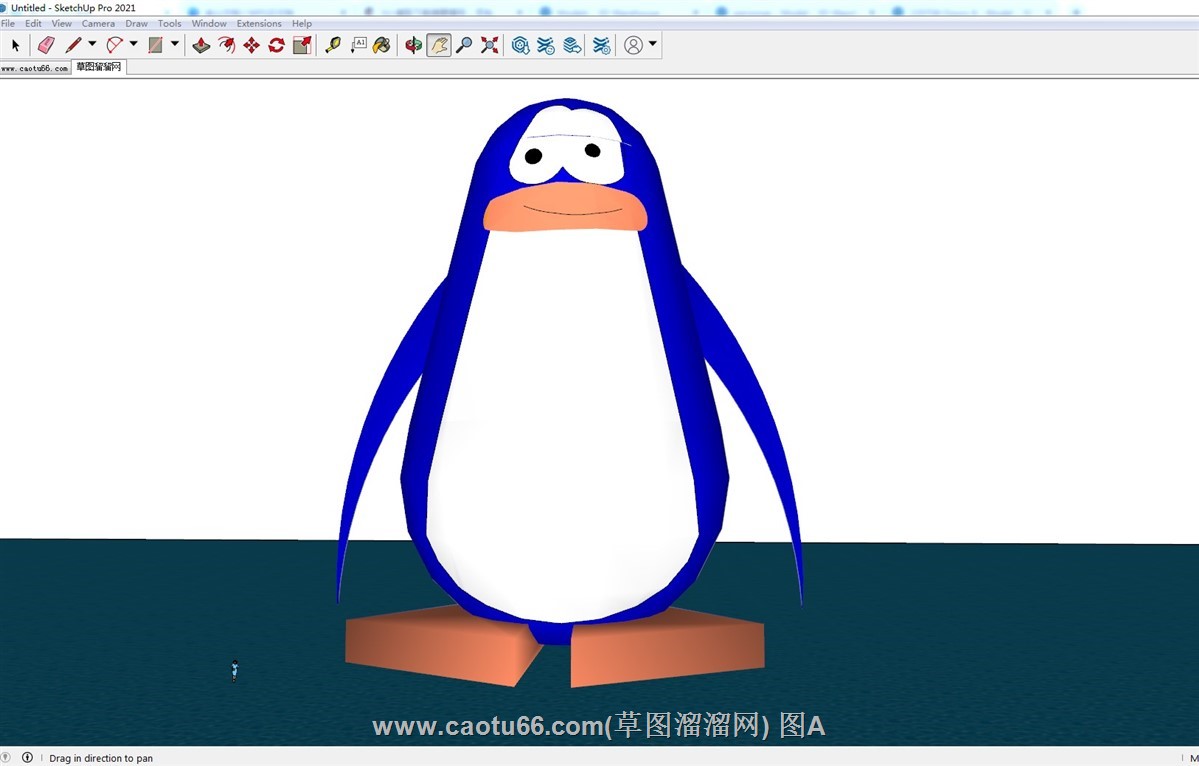The width and height of the screenshot is (1199, 766).
Task: Select the Rectangle shape tool
Action: click(x=155, y=45)
